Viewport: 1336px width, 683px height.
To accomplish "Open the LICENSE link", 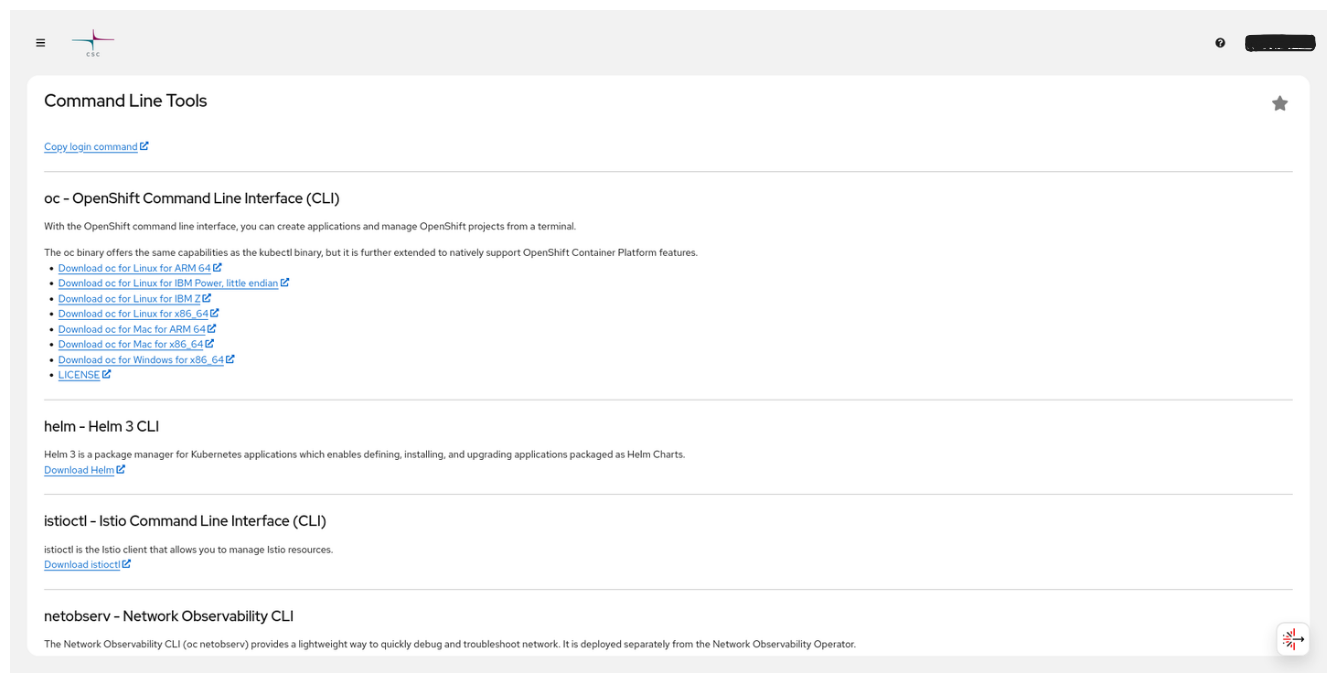I will point(80,374).
